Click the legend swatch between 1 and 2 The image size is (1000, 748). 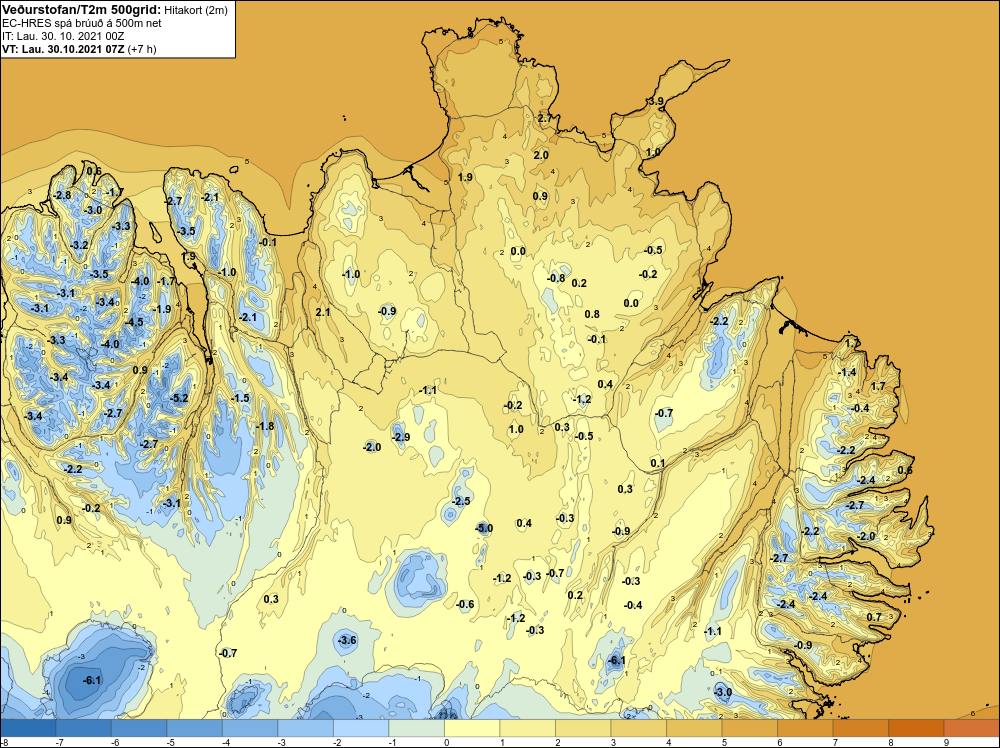pos(527,728)
